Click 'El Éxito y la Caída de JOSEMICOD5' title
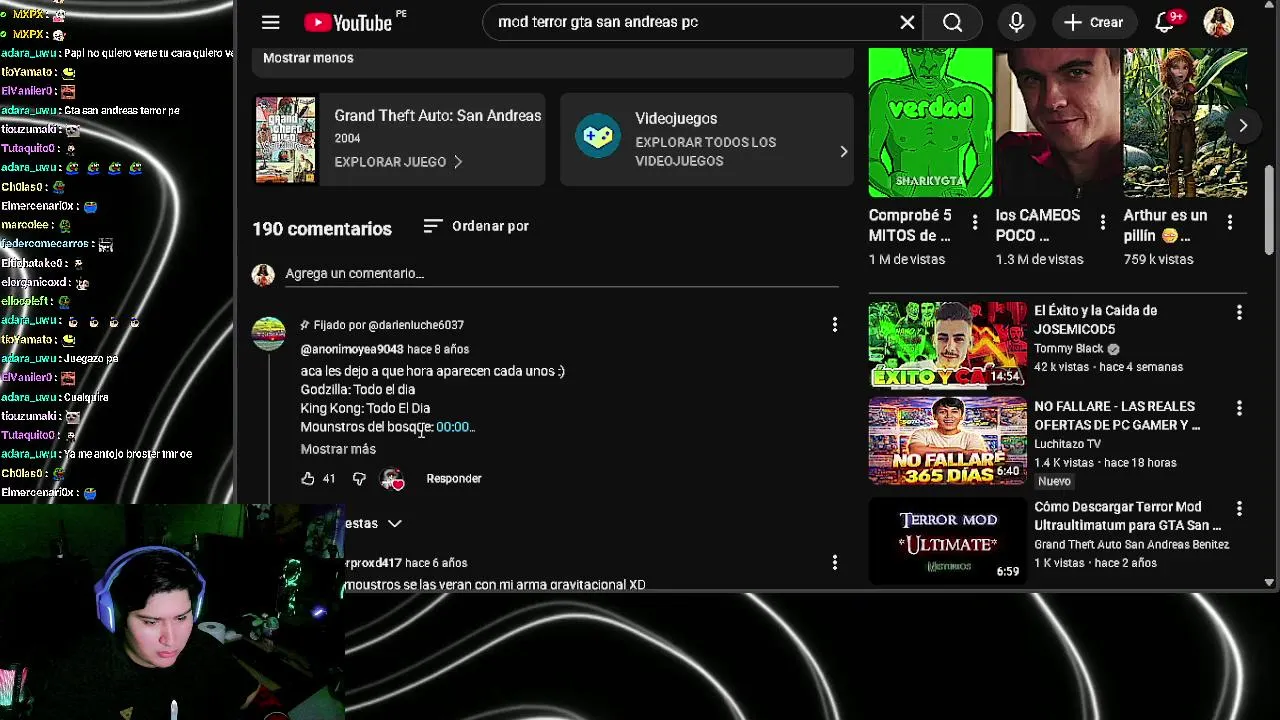 tap(1095, 320)
